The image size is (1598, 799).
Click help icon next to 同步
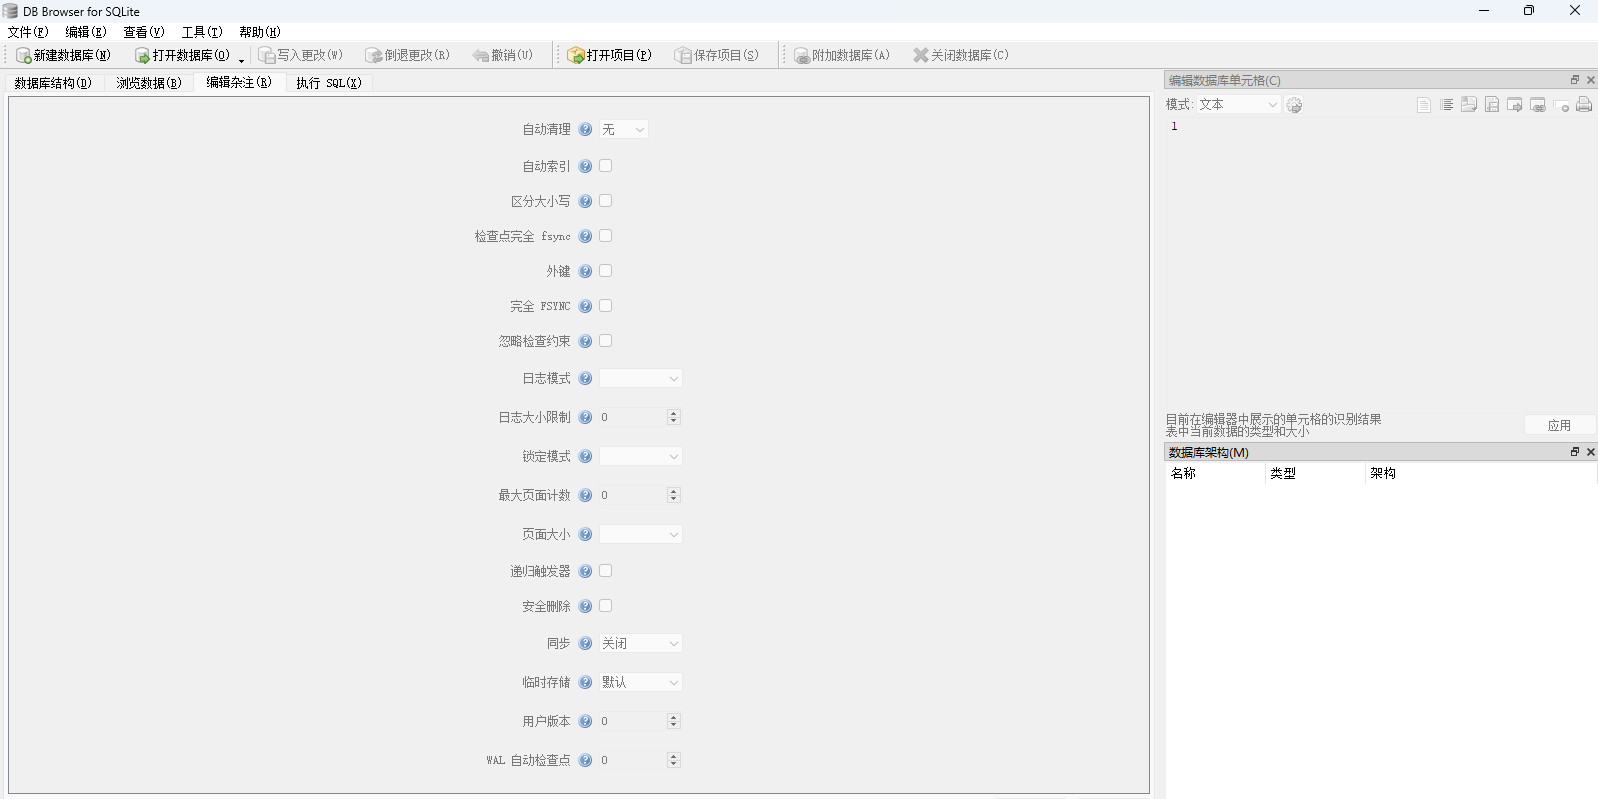pos(585,643)
